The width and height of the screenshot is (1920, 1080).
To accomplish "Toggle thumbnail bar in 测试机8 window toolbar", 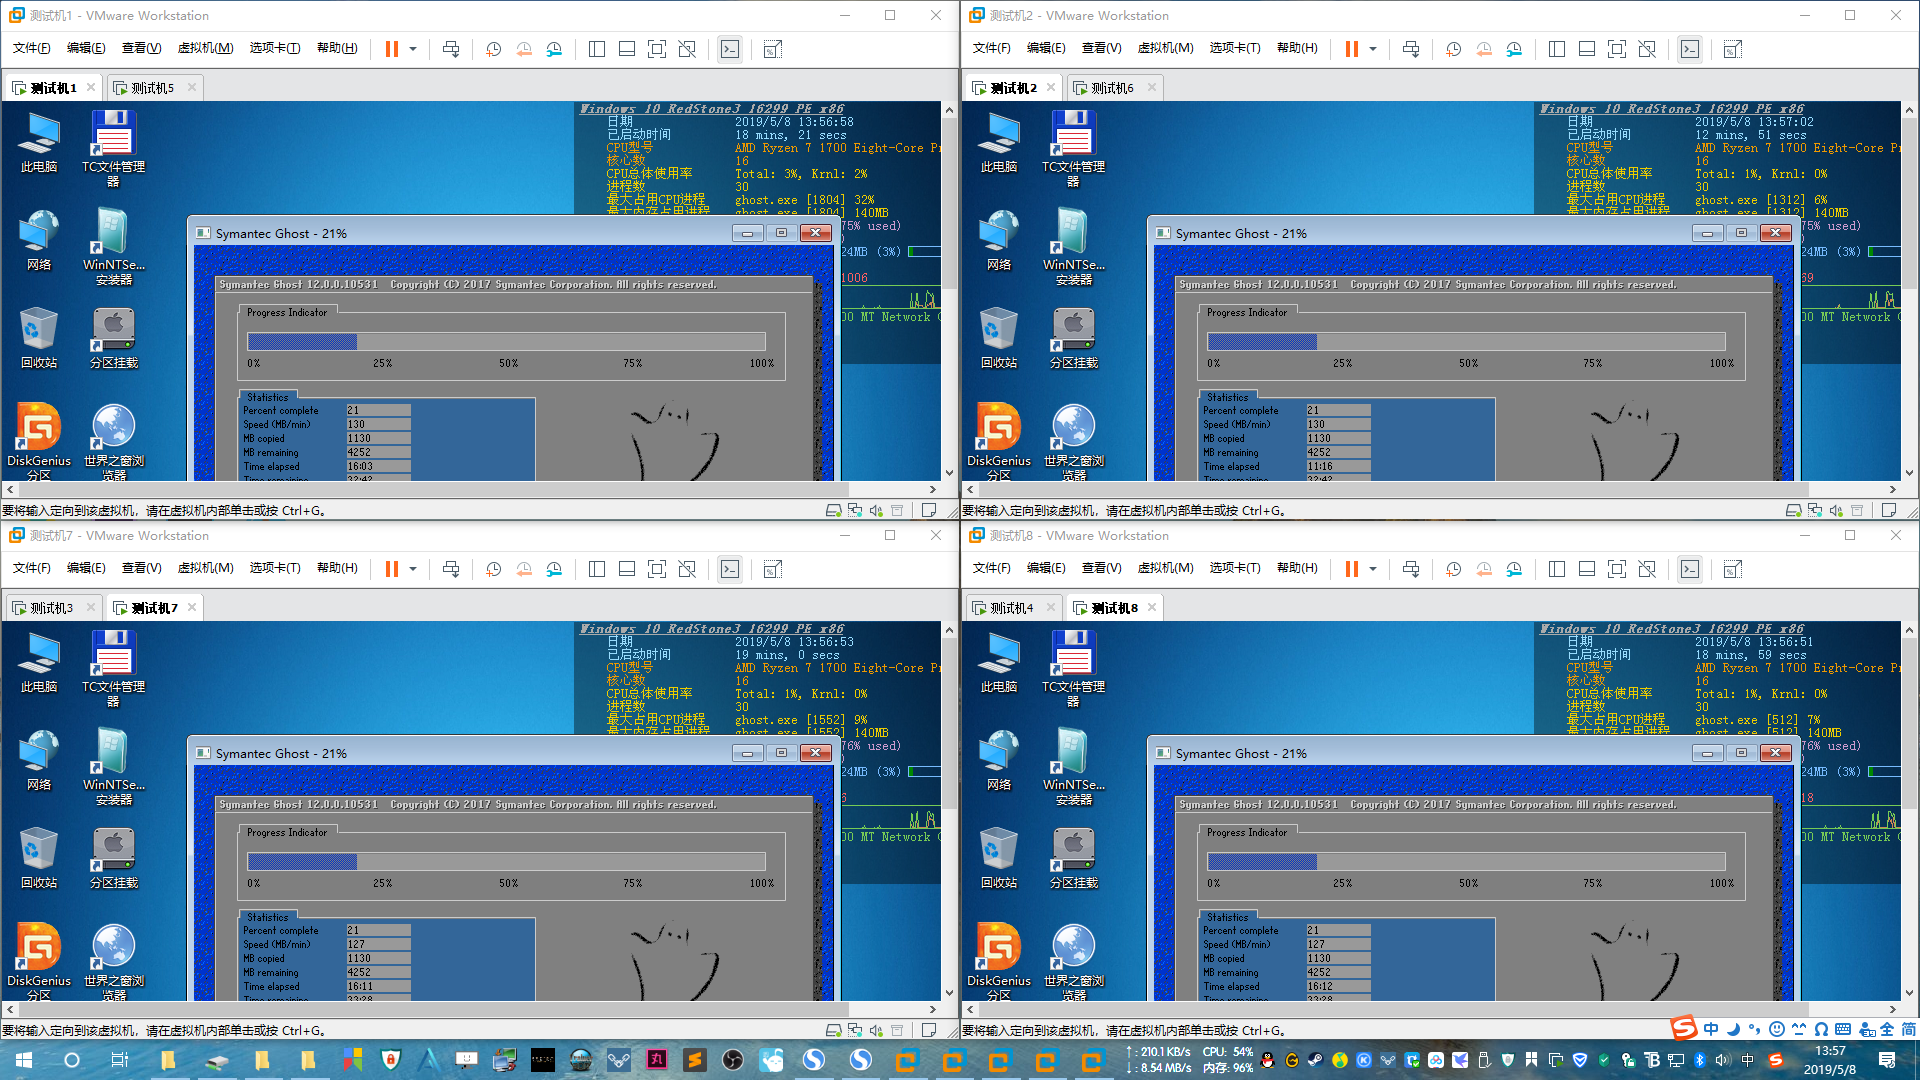I will pos(1587,569).
